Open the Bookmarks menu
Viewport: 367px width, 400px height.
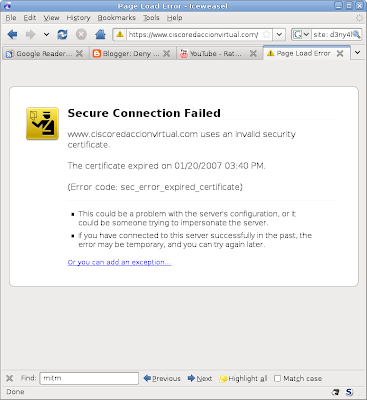pyautogui.click(x=116, y=18)
